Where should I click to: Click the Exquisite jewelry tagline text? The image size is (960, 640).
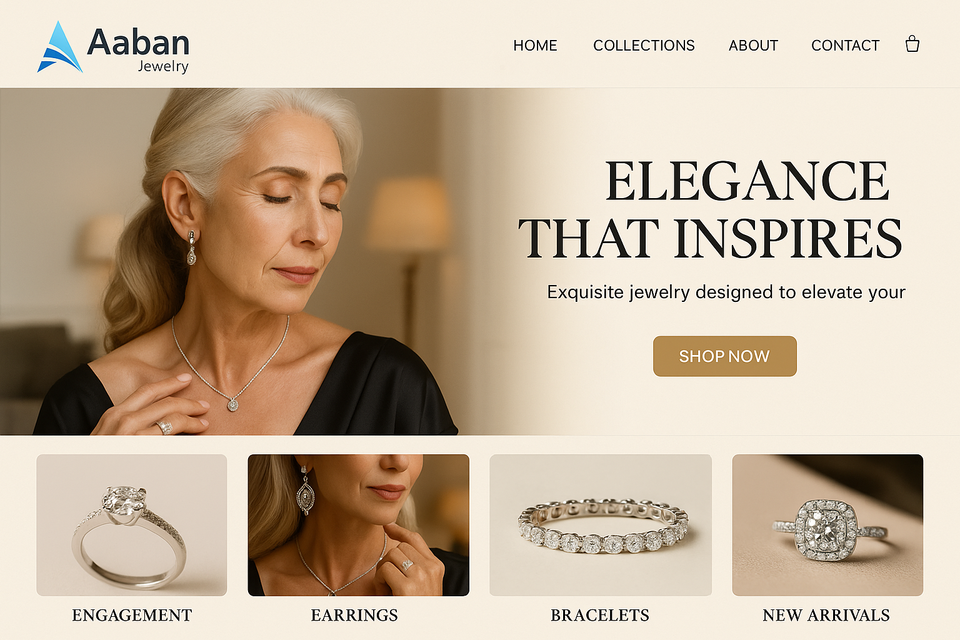726,292
